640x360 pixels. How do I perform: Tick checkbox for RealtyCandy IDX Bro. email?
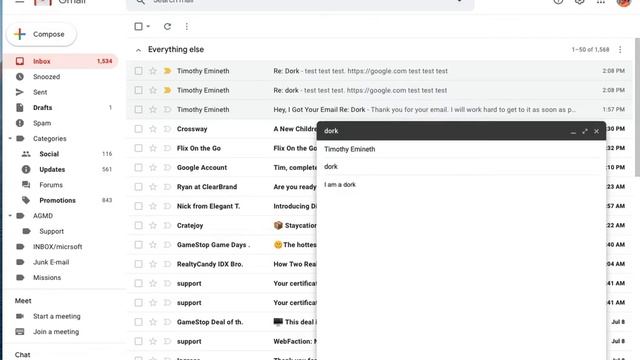139,264
